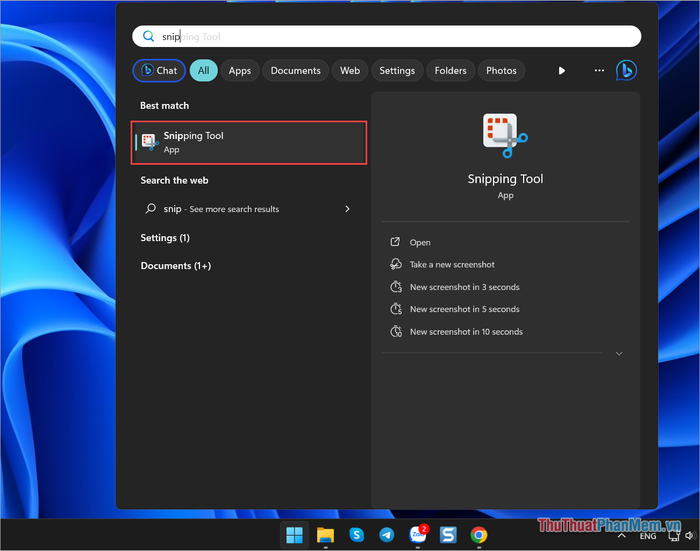
Task: Switch to the Folders filter tab
Action: point(450,71)
